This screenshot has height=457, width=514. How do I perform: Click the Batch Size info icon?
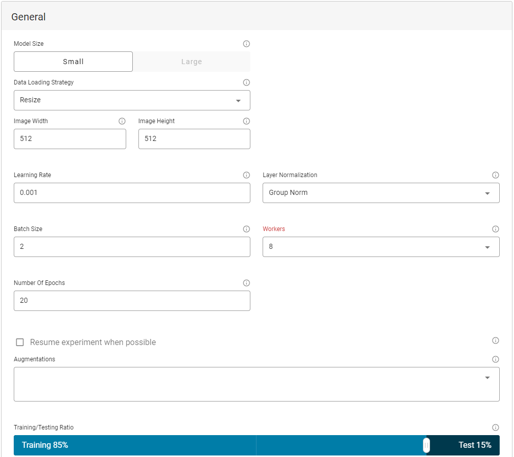[x=246, y=229]
